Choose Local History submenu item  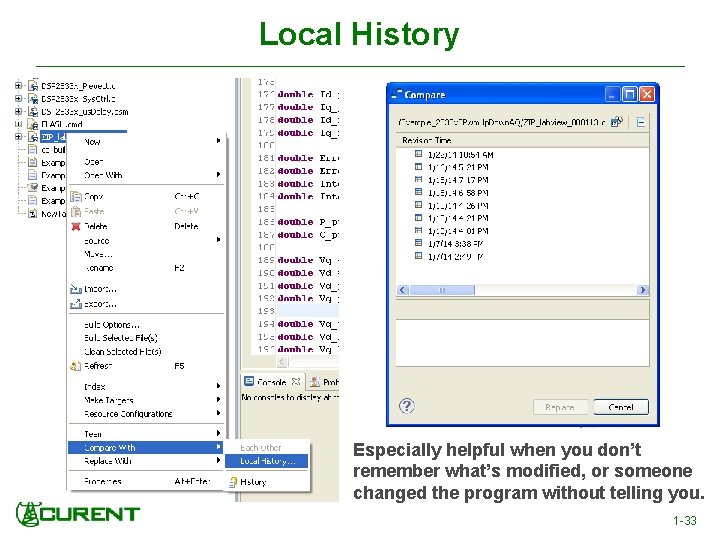click(x=266, y=461)
